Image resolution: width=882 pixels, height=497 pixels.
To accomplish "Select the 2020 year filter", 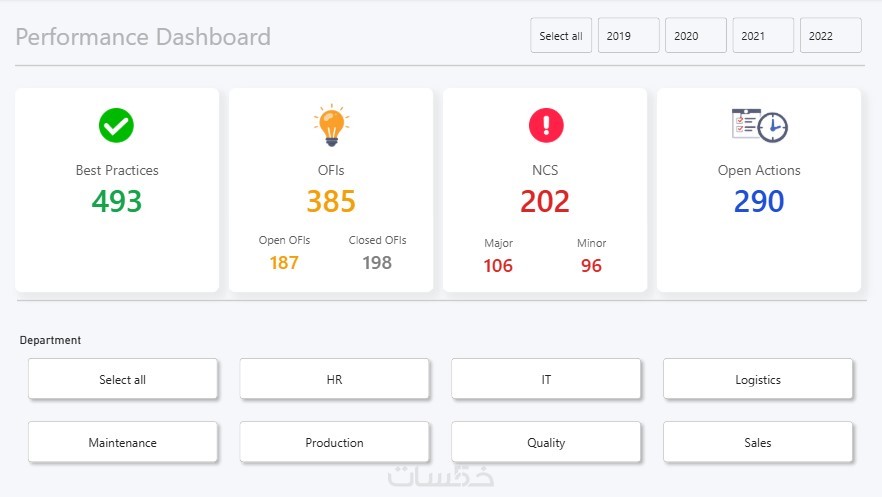I will (696, 35).
